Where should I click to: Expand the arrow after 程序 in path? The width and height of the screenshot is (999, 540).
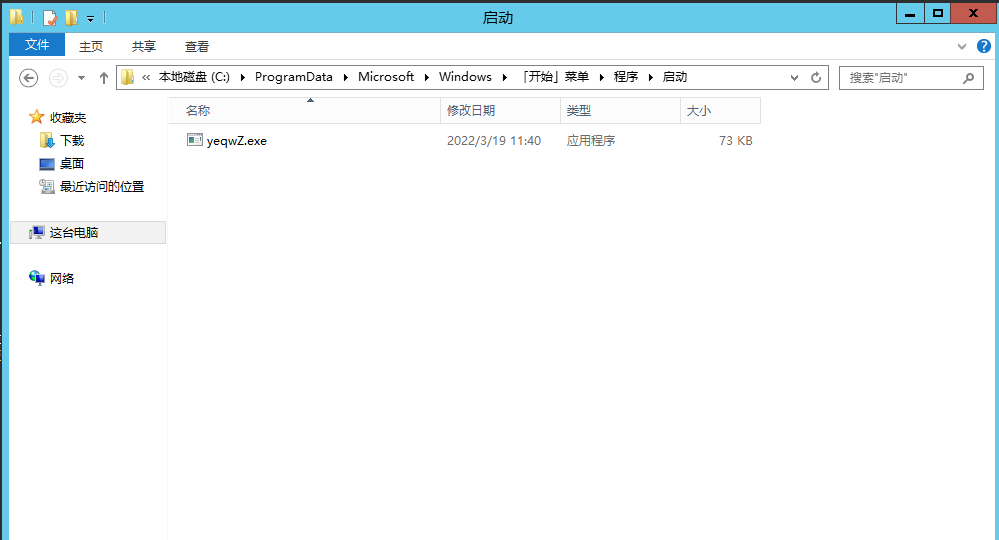650,78
